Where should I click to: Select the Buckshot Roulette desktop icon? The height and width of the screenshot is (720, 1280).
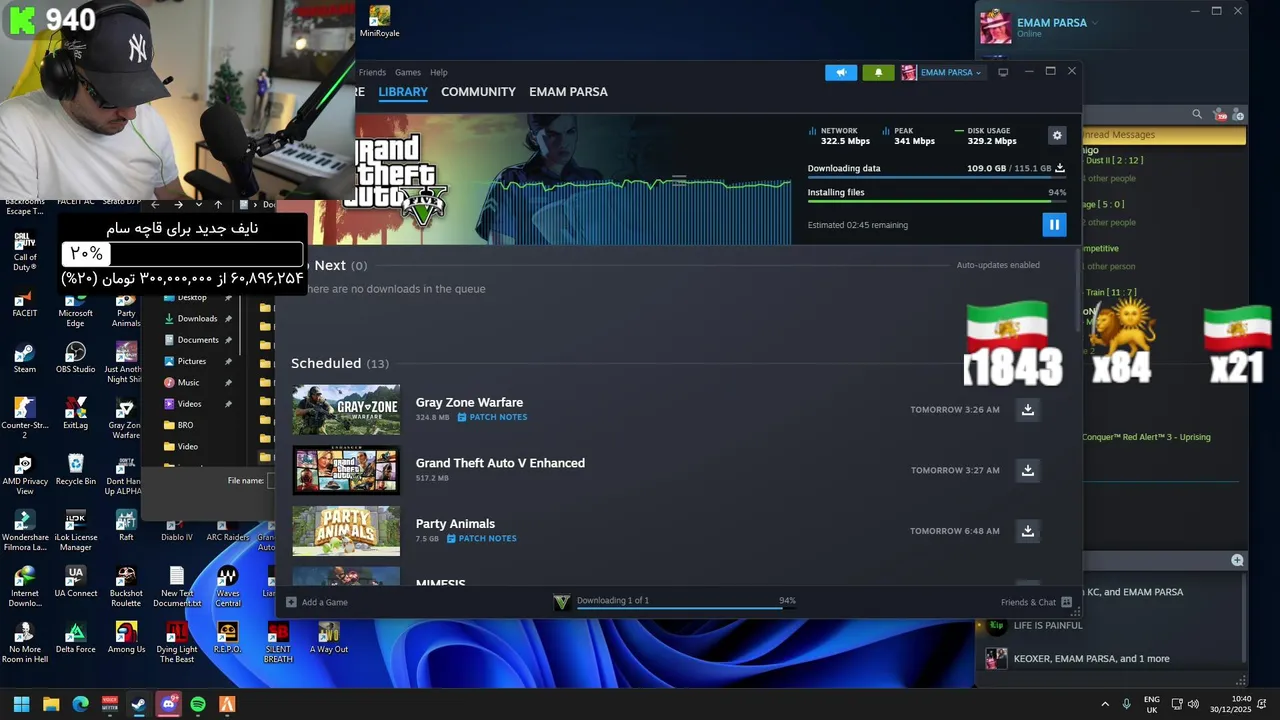point(126,586)
